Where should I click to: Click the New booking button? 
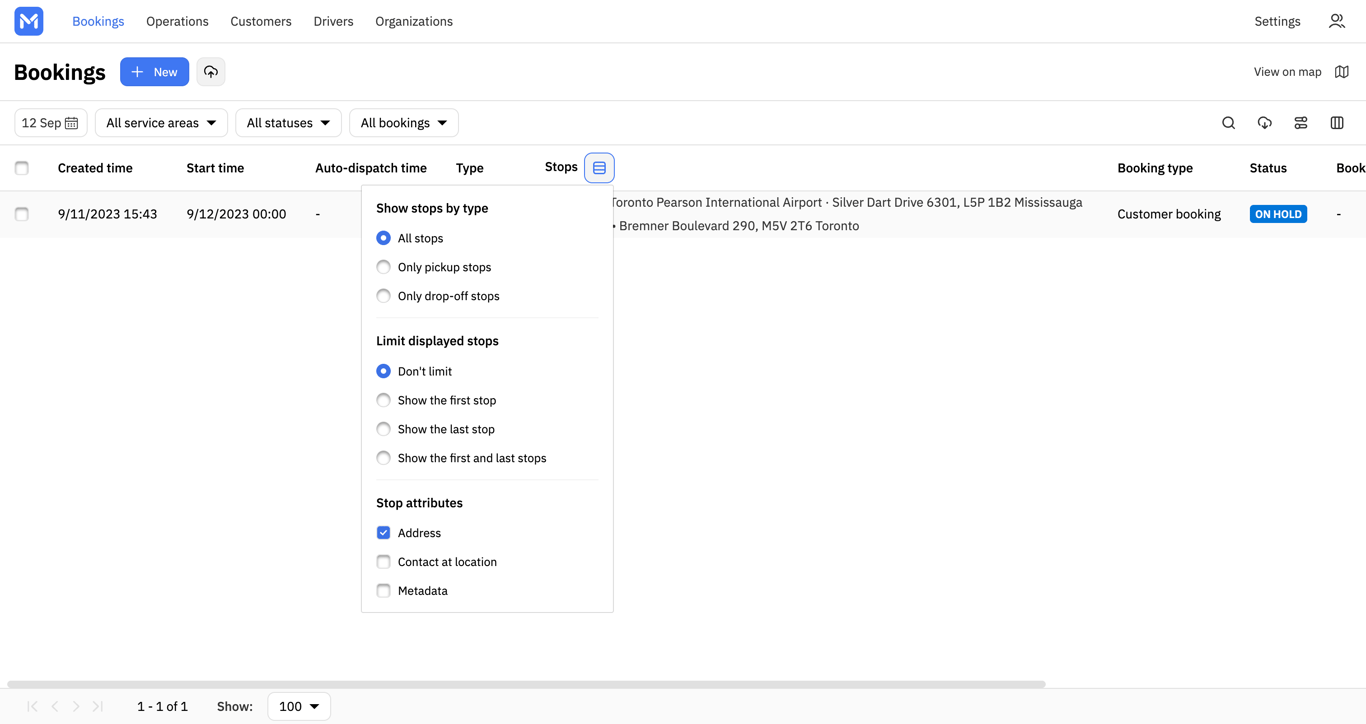click(154, 72)
